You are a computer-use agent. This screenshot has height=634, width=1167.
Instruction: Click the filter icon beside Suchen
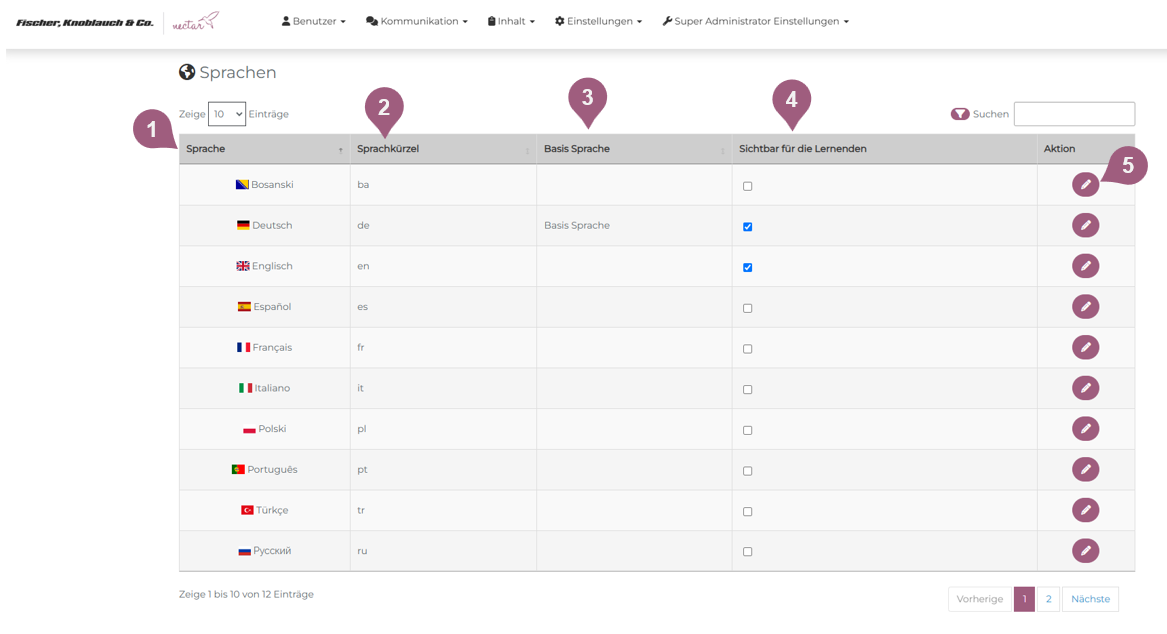[x=960, y=114]
